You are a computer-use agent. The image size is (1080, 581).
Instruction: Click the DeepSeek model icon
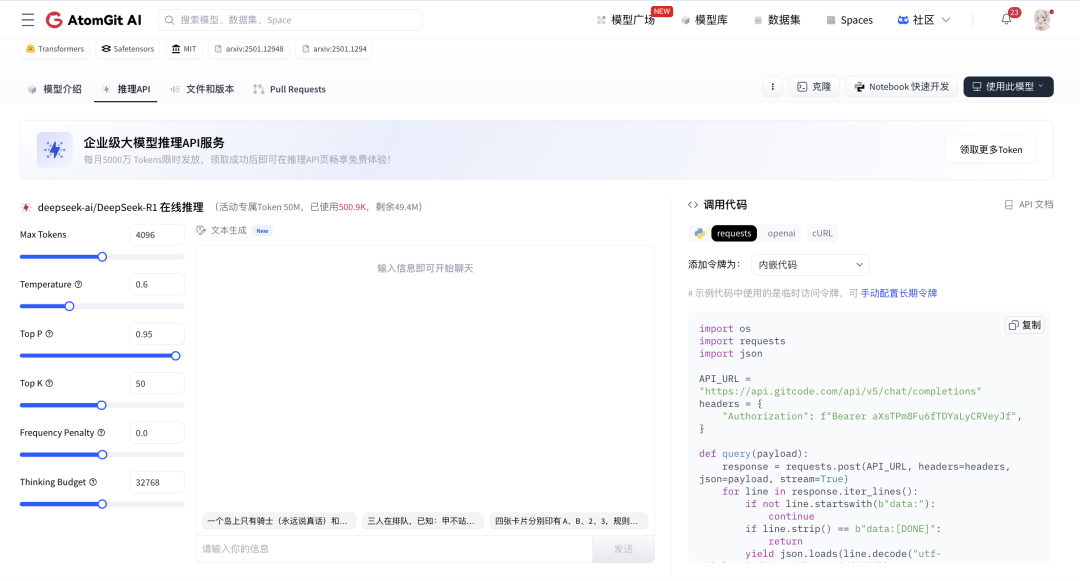(26, 207)
